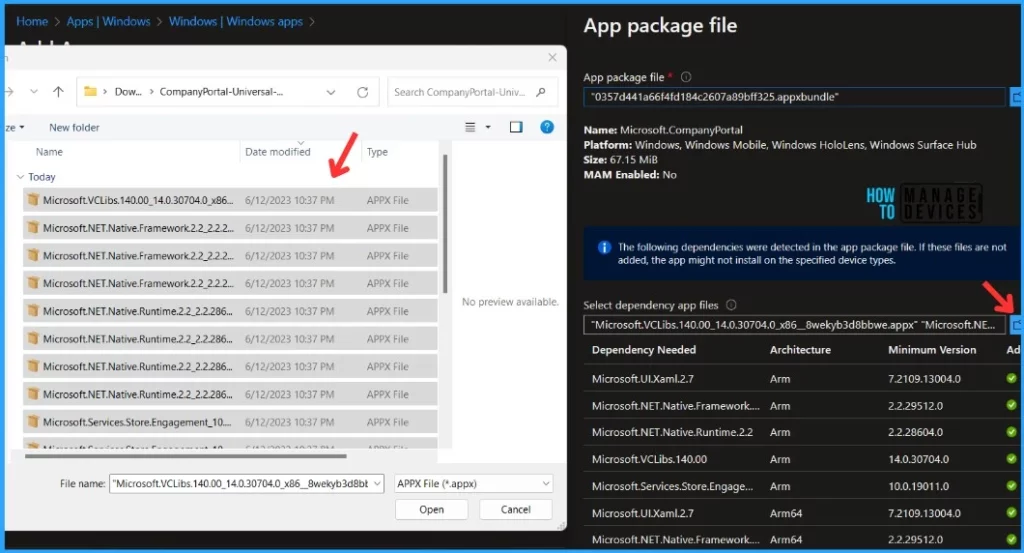Click the Select dependency app files input field
The width and height of the screenshot is (1024, 553).
[794, 324]
